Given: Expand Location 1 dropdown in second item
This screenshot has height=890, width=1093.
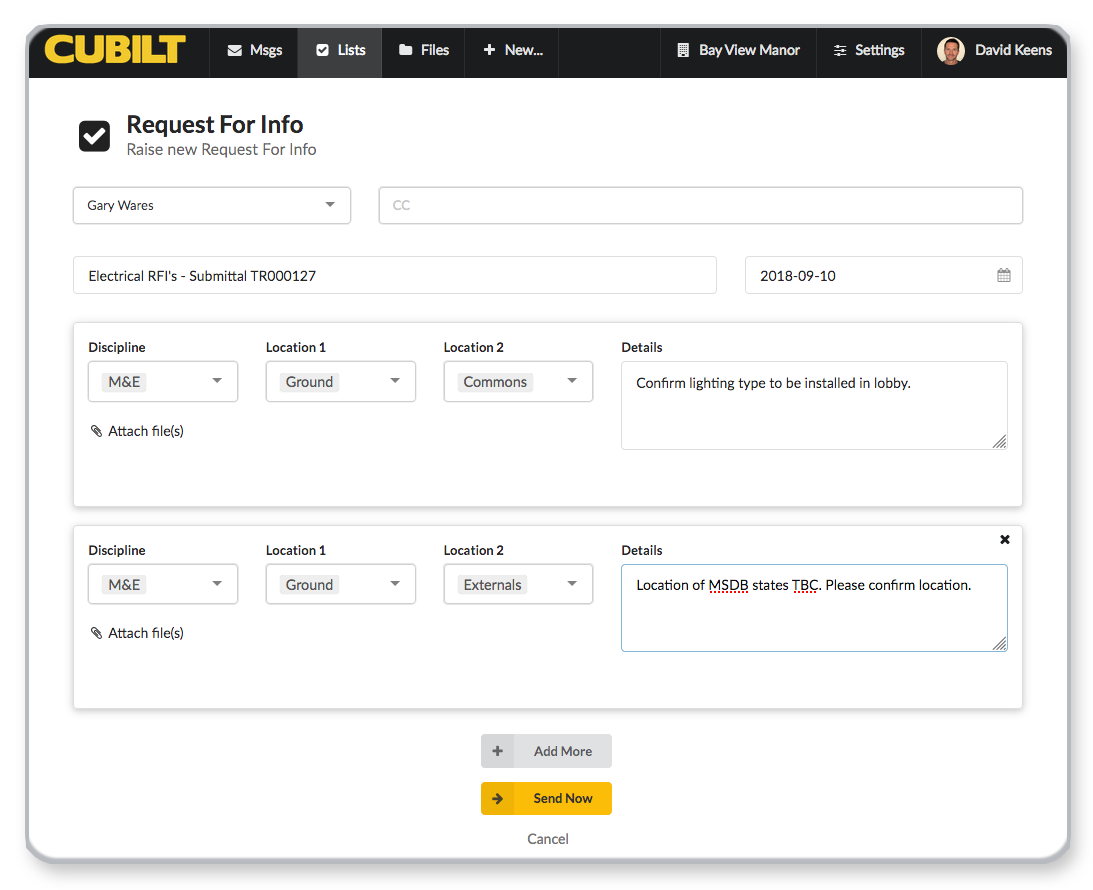Looking at the screenshot, I should click(x=340, y=585).
